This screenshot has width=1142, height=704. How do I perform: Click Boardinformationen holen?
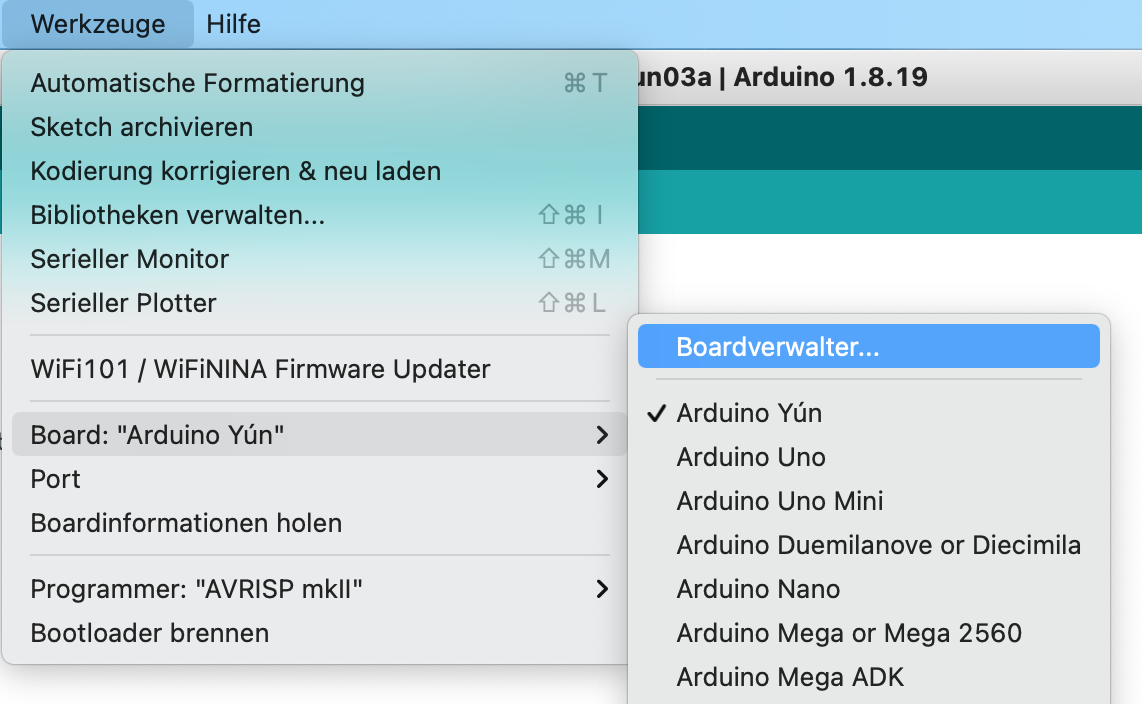(x=320, y=523)
